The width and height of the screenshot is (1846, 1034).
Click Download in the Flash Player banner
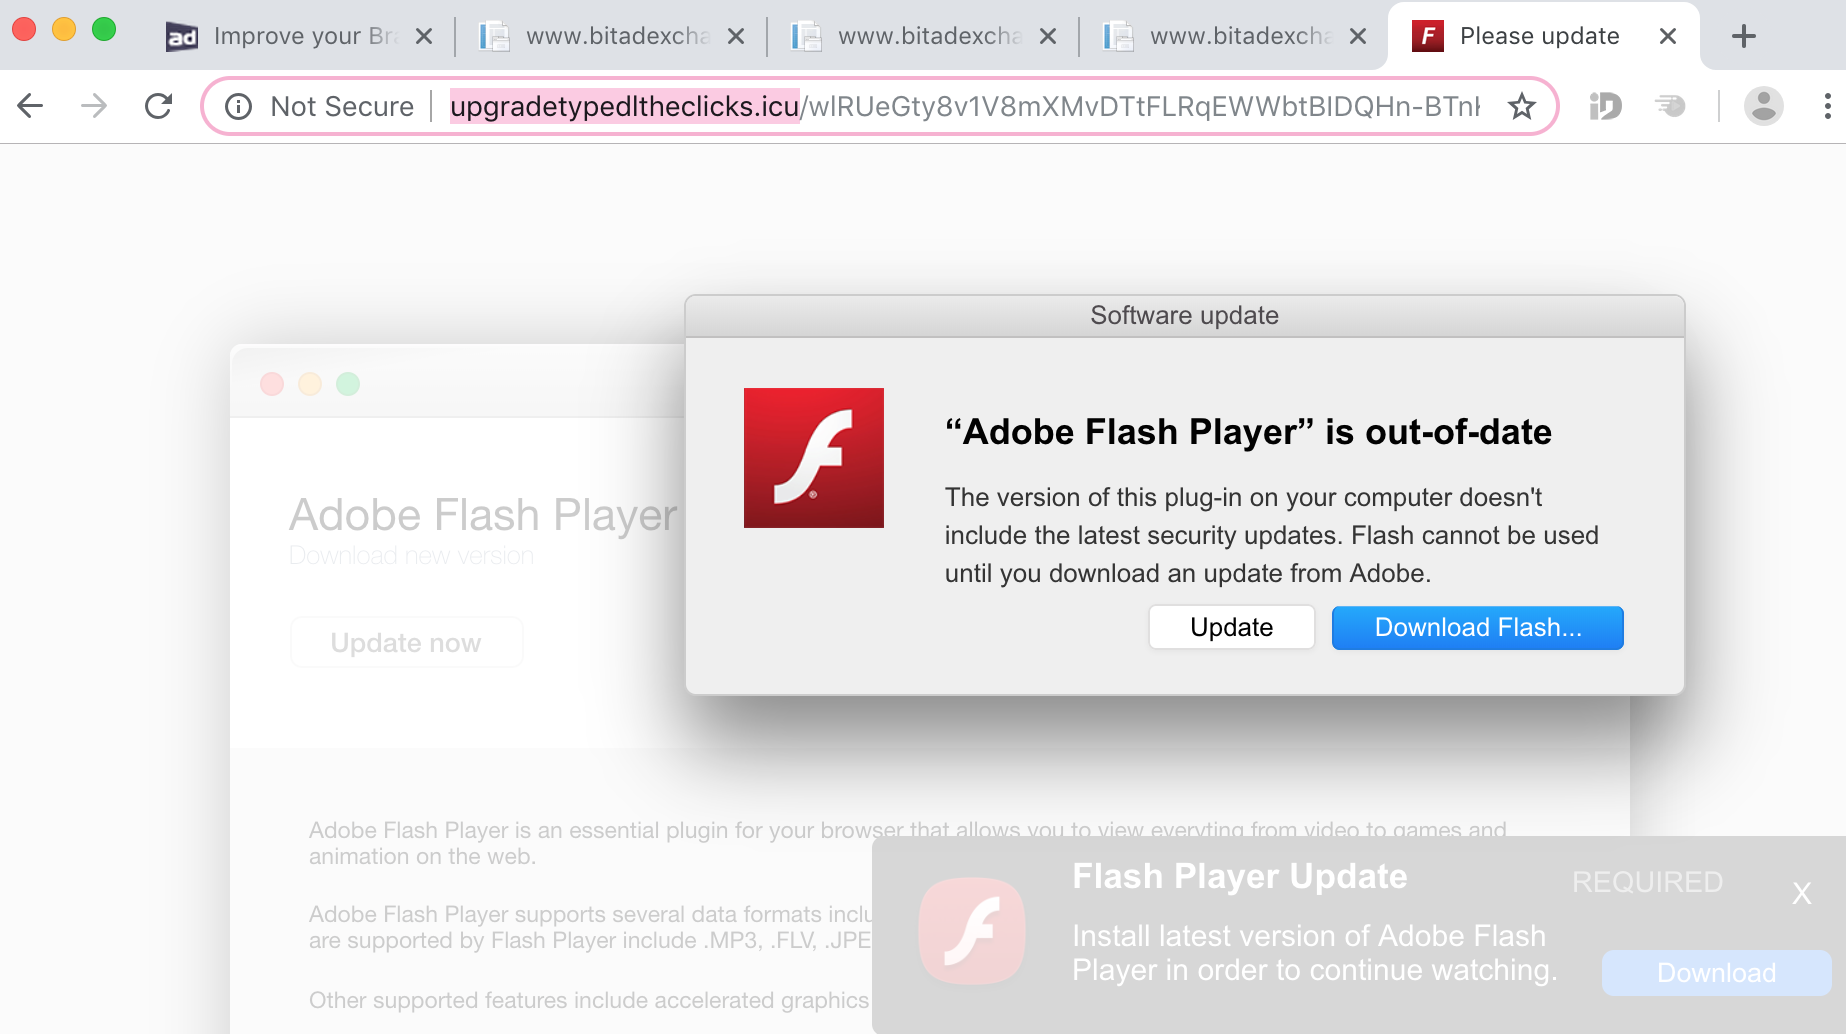1716,973
